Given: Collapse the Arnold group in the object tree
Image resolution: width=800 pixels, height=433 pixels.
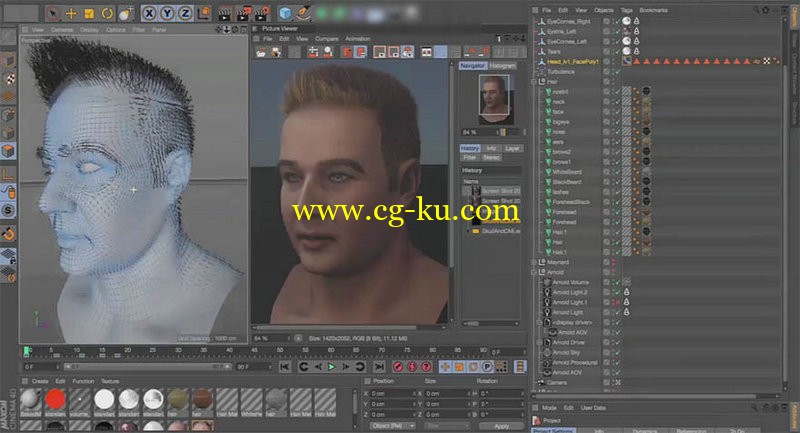Looking at the screenshot, I should tap(535, 272).
